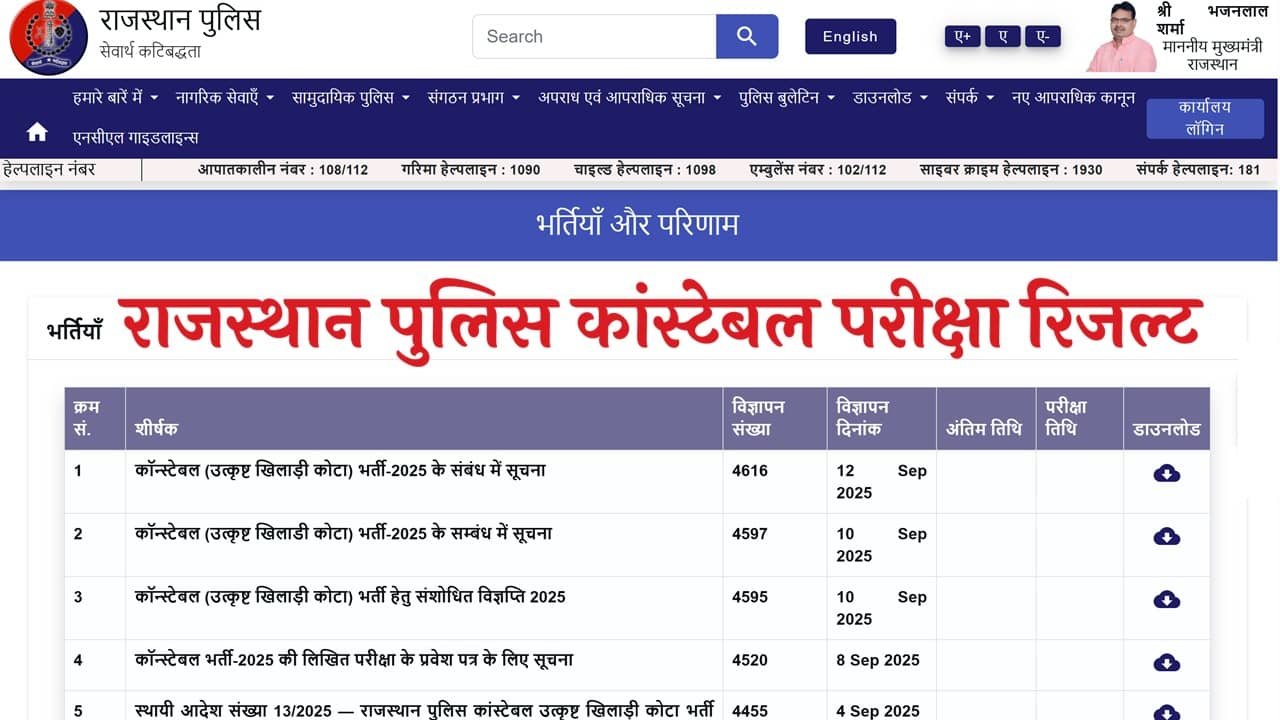The width and height of the screenshot is (1280, 720).
Task: Increase font size with ए+ button
Action: [962, 37]
